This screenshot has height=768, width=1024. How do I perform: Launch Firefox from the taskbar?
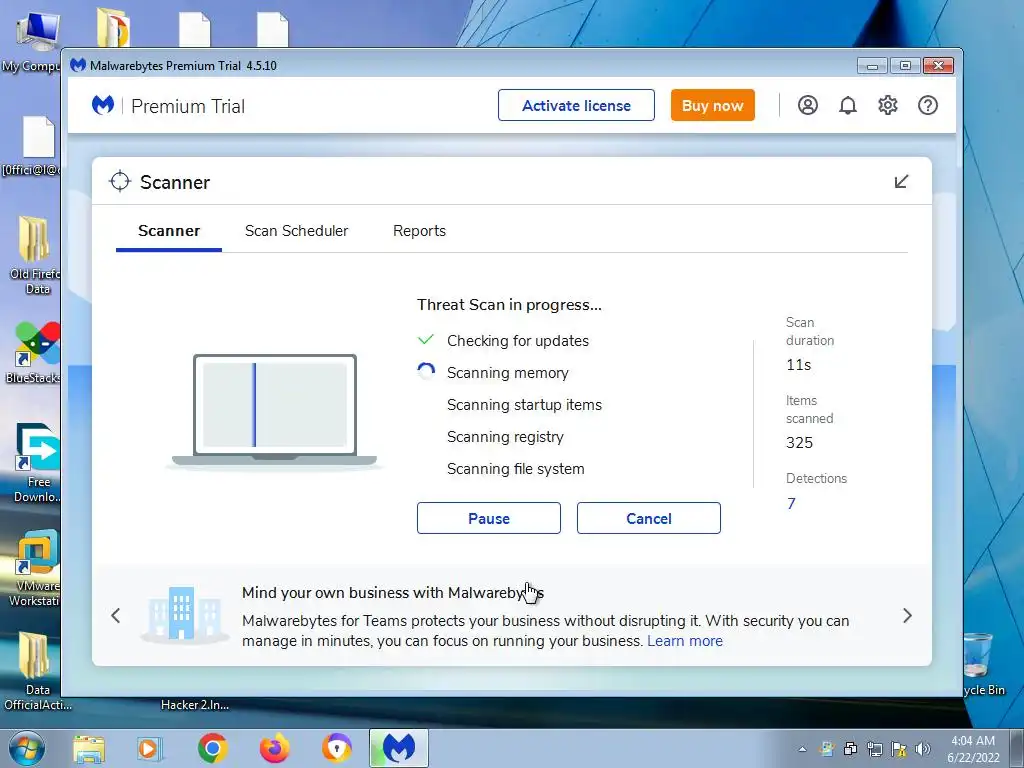click(274, 748)
